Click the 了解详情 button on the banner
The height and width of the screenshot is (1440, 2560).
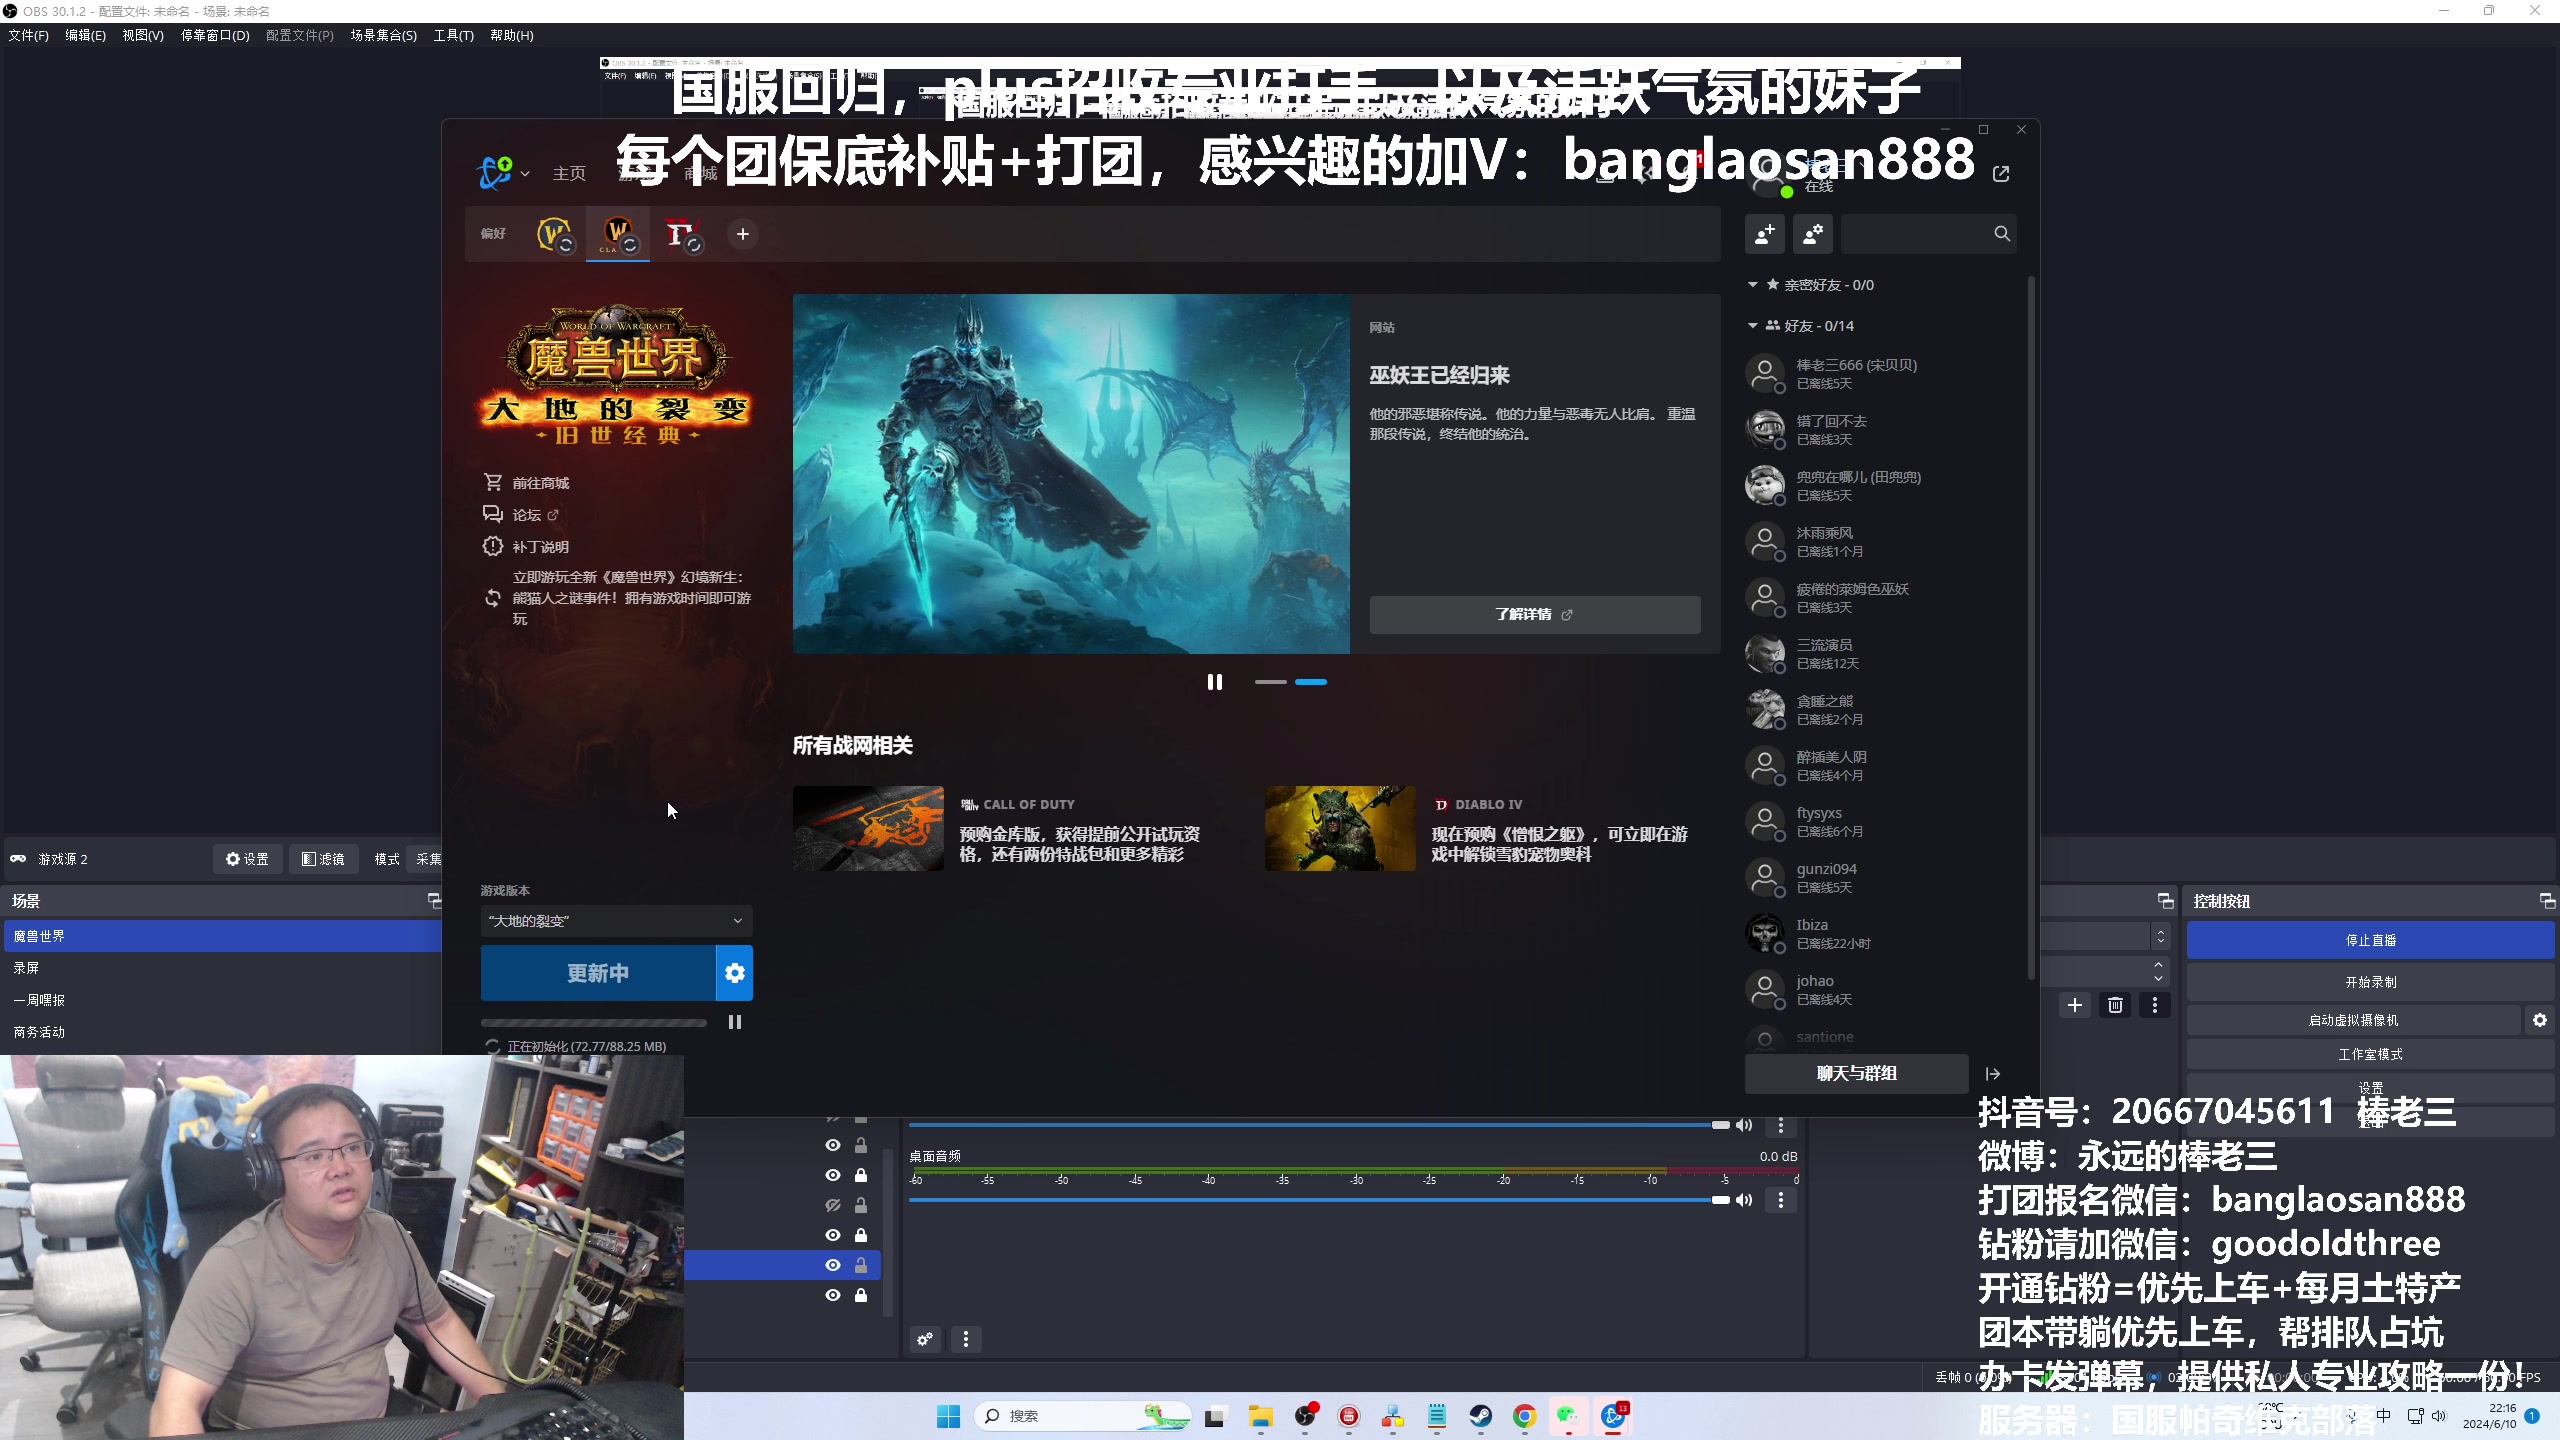[x=1535, y=614]
